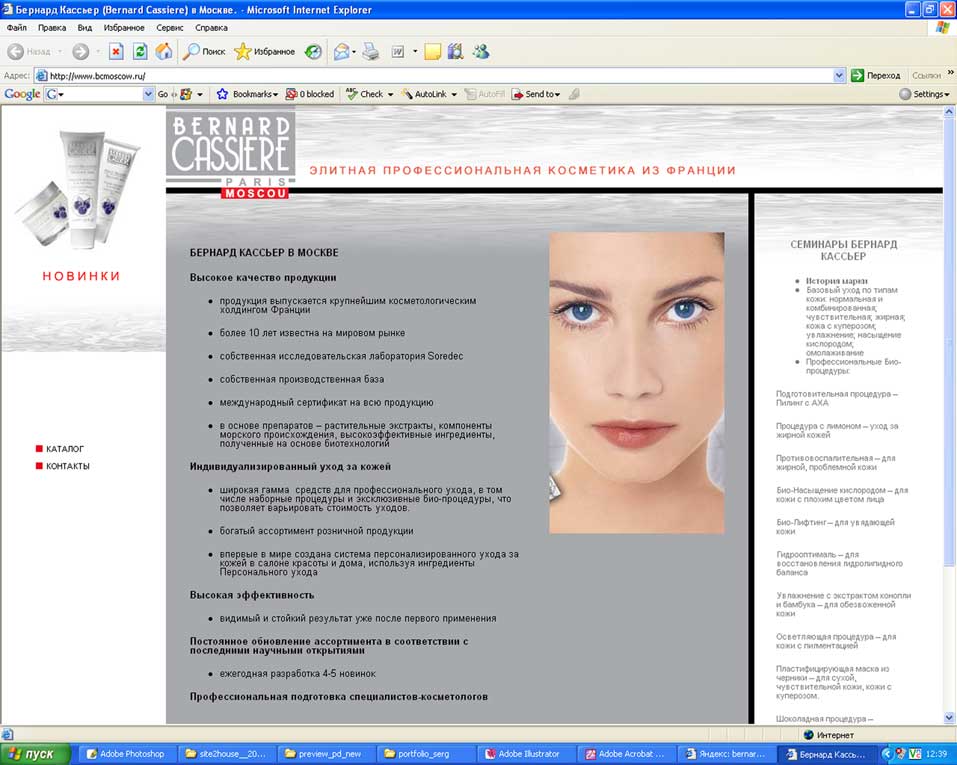Open the Mail toolbar icon
The image size is (957, 765).
tap(342, 51)
